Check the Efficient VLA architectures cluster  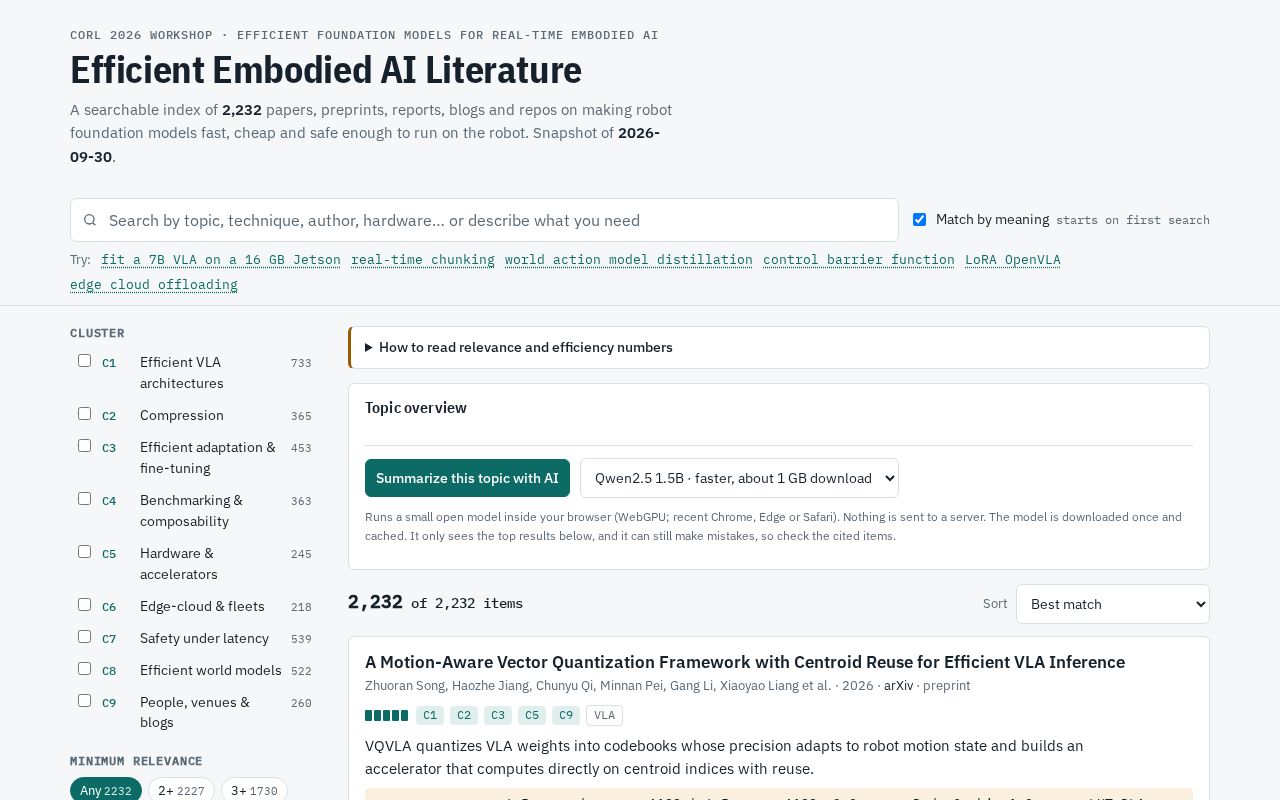pos(85,361)
